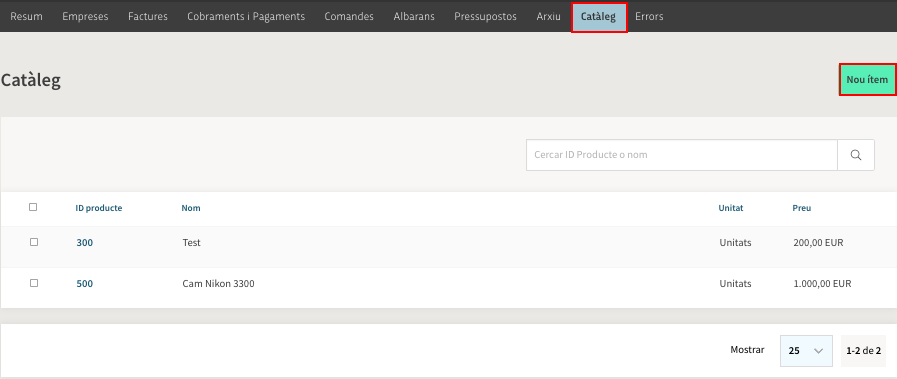Go to the Errors tab
The width and height of the screenshot is (897, 379).
(649, 17)
